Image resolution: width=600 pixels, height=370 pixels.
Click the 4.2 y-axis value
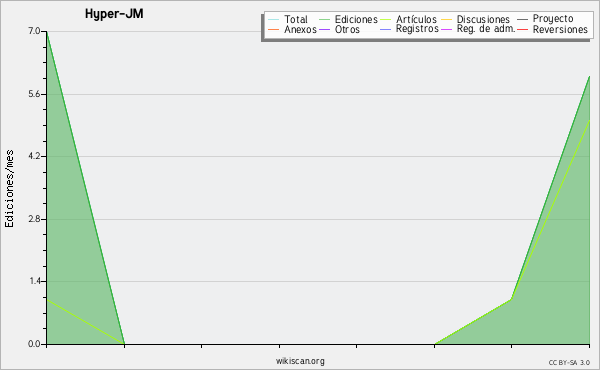(x=34, y=156)
